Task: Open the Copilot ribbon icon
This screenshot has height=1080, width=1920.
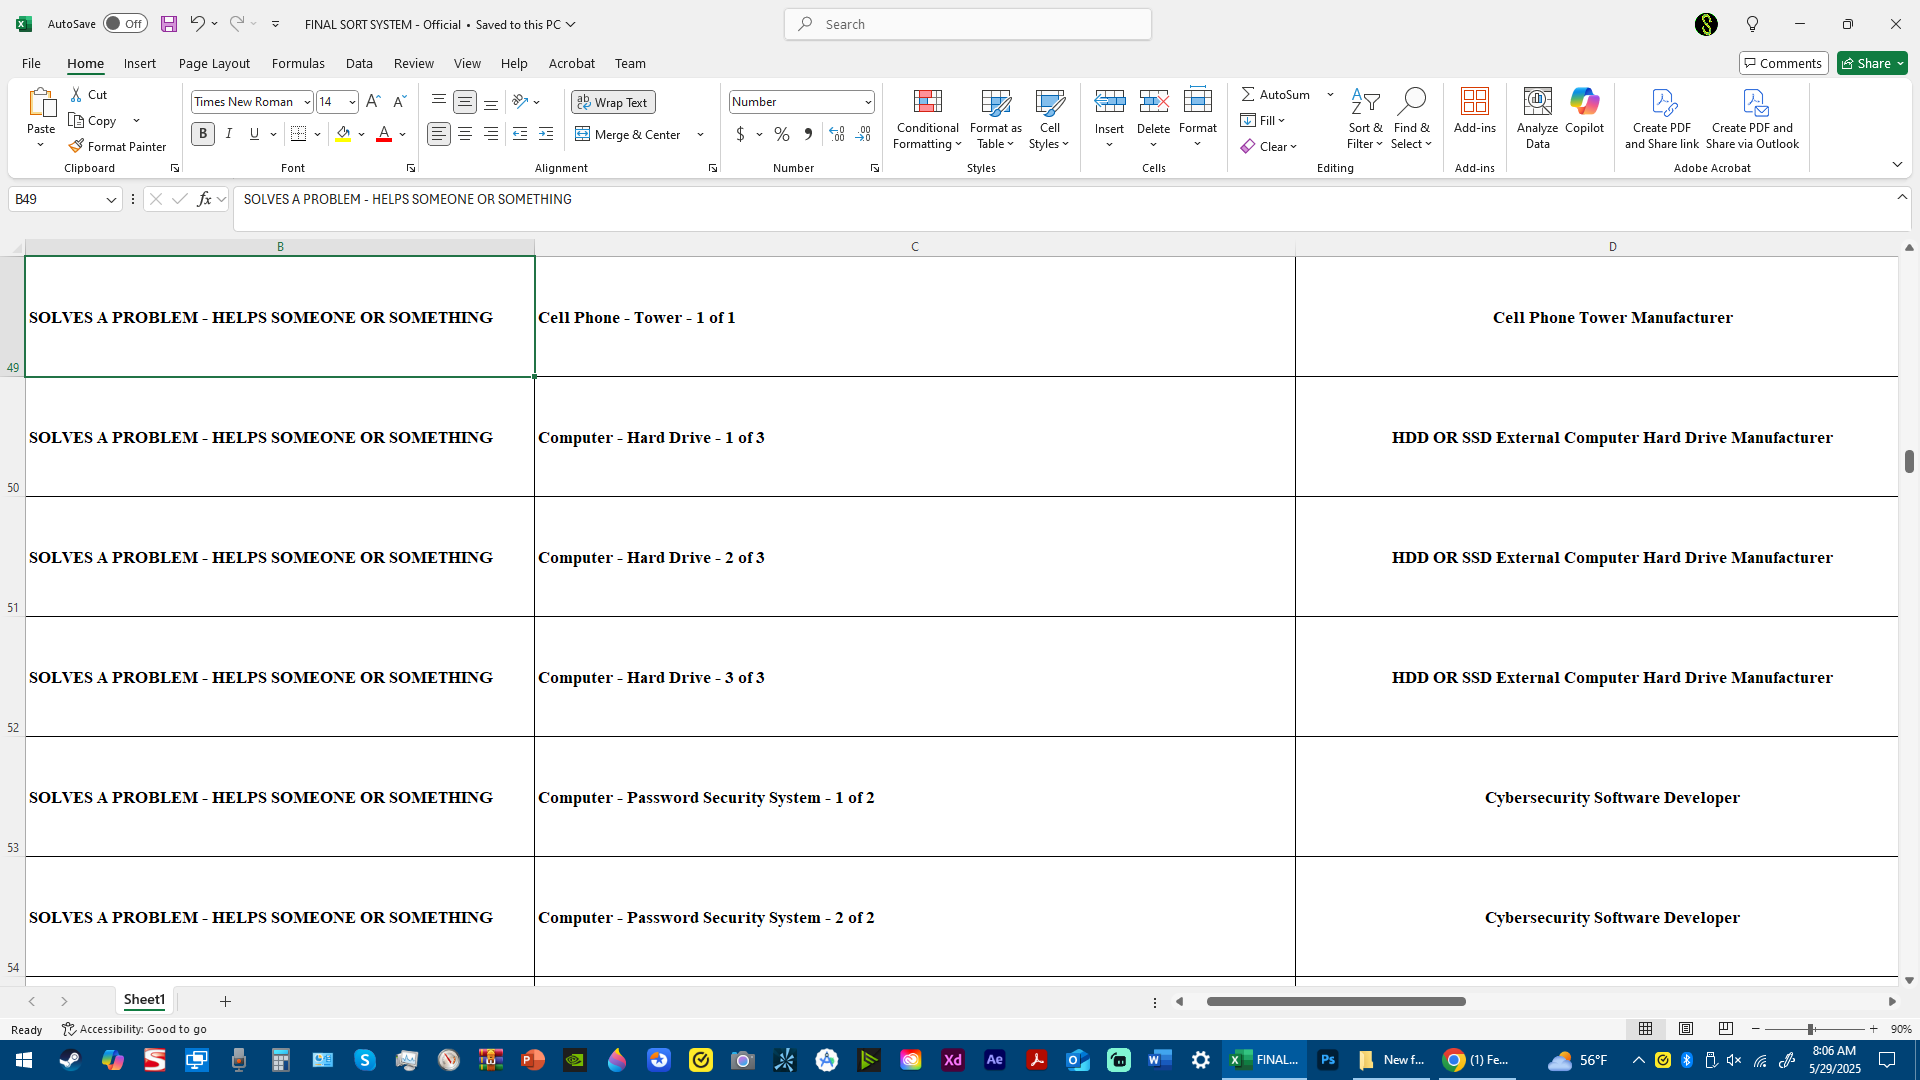Action: (1584, 101)
